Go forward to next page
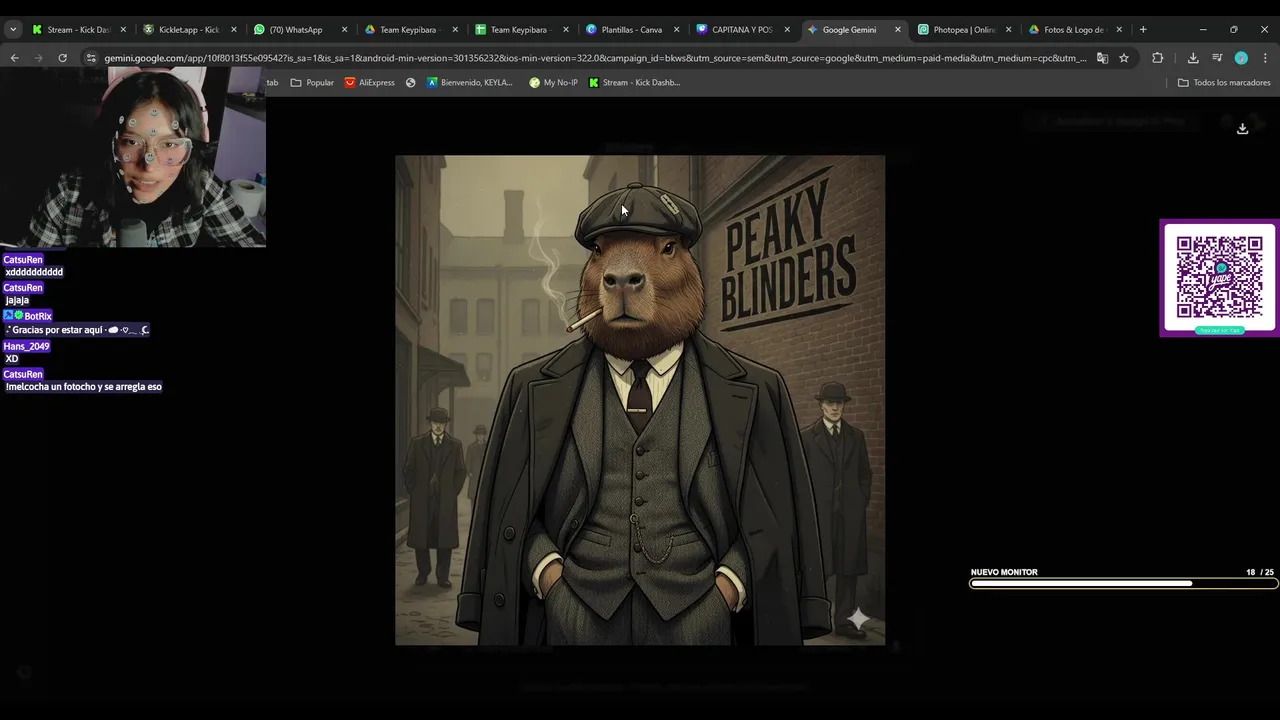The height and width of the screenshot is (720, 1280). [x=38, y=58]
